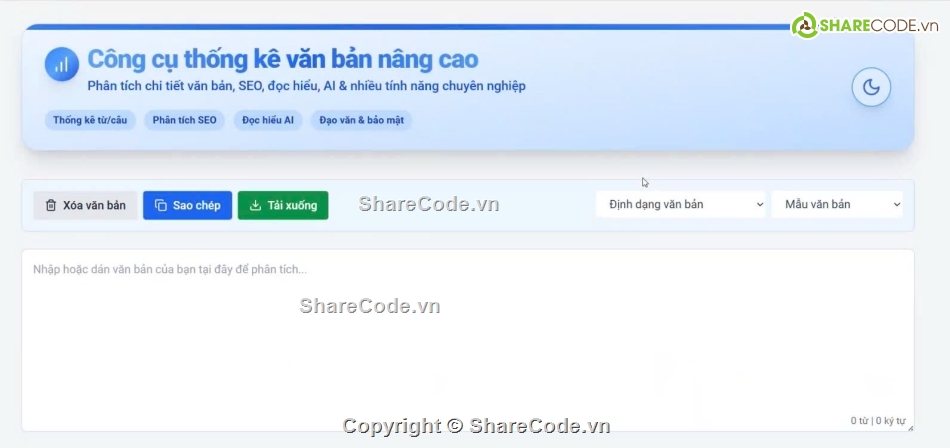Click the trash icon in Xóa văn bản
Image resolution: width=950 pixels, height=448 pixels.
point(51,206)
